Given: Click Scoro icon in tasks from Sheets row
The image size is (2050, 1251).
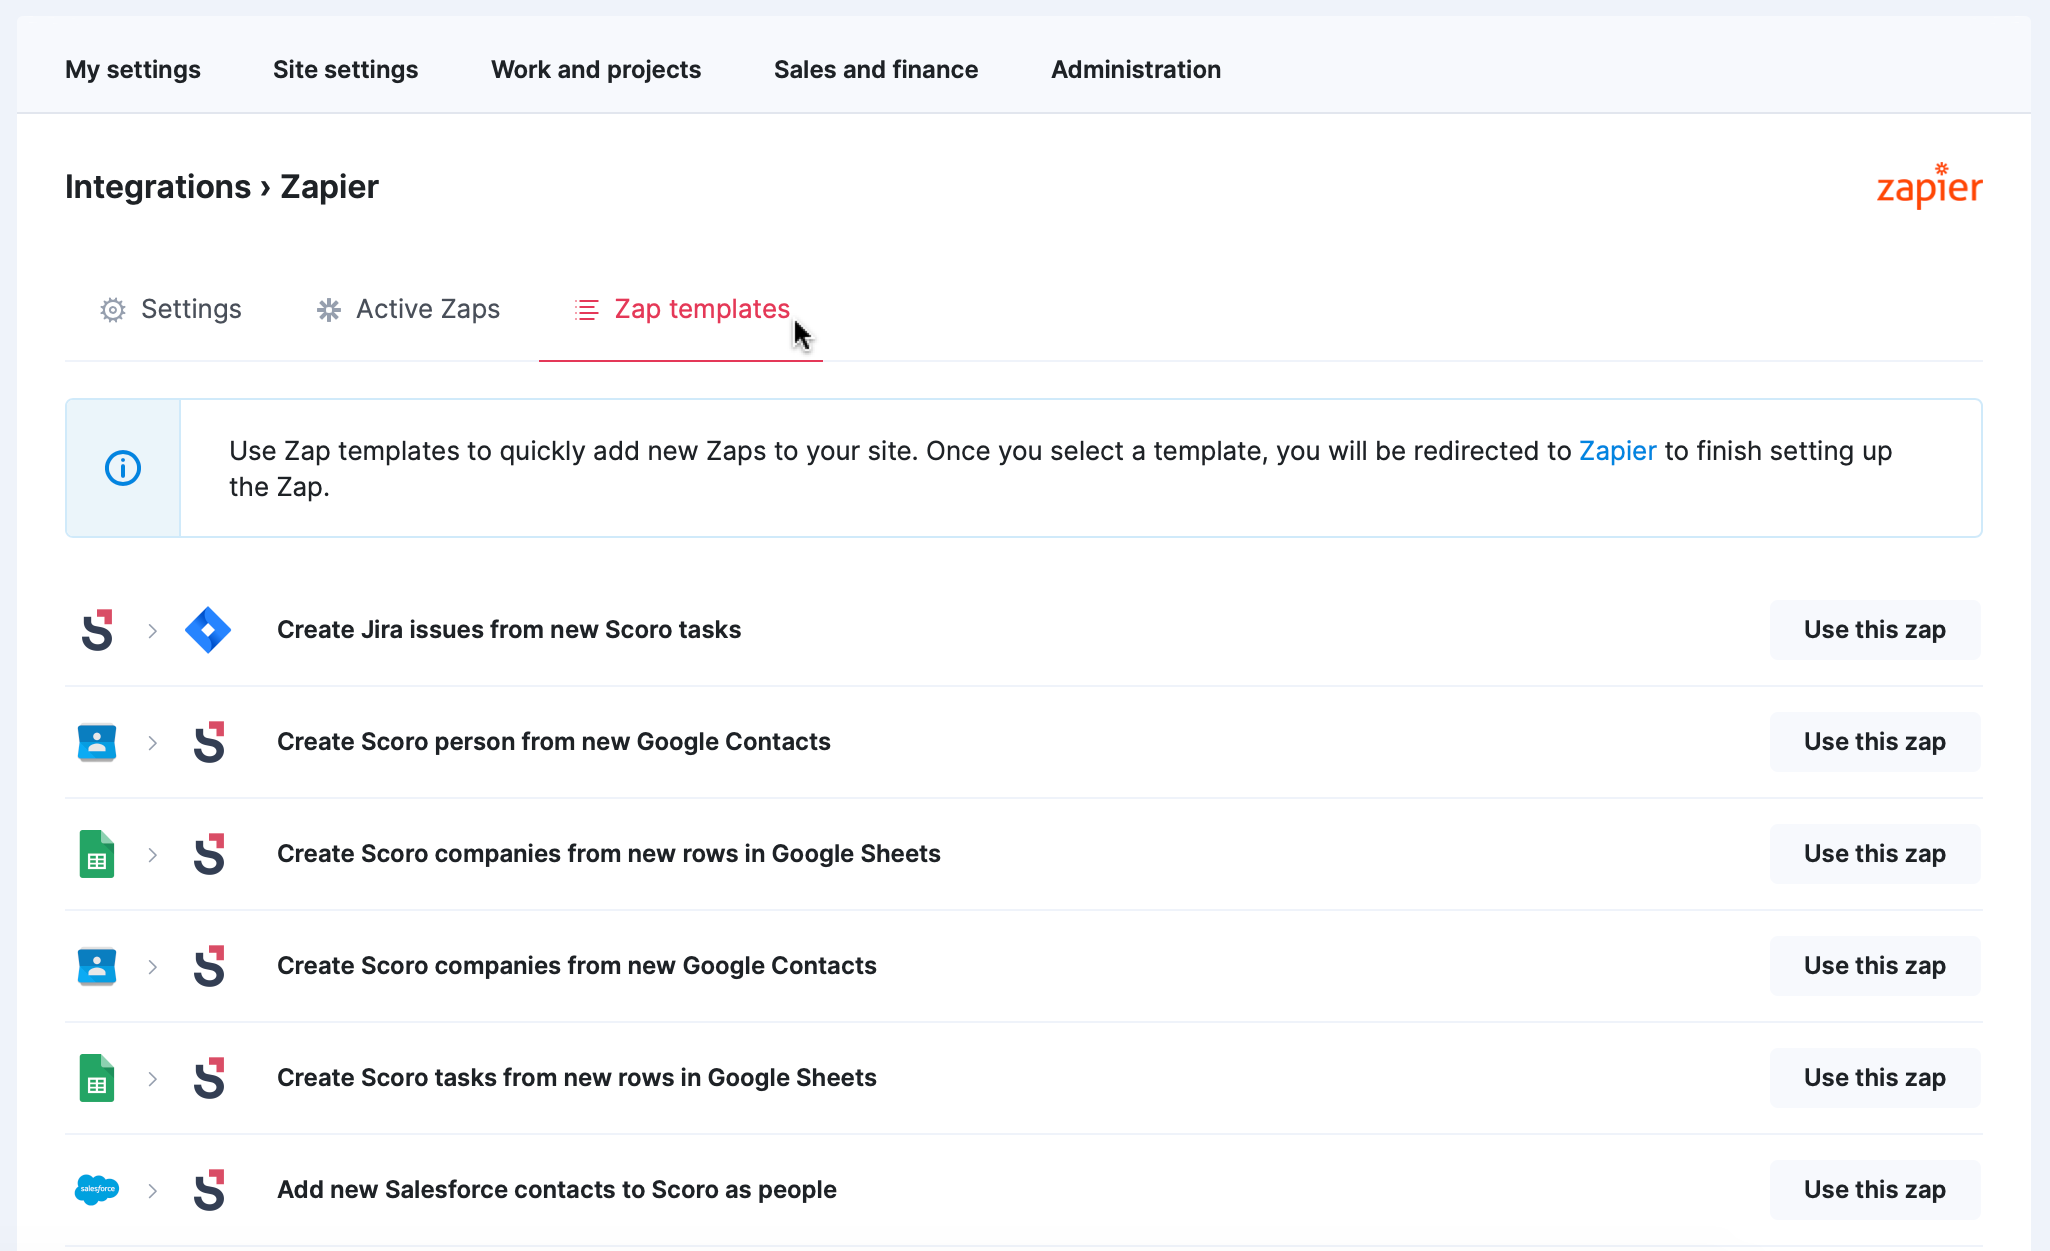Looking at the screenshot, I should pyautogui.click(x=209, y=1078).
